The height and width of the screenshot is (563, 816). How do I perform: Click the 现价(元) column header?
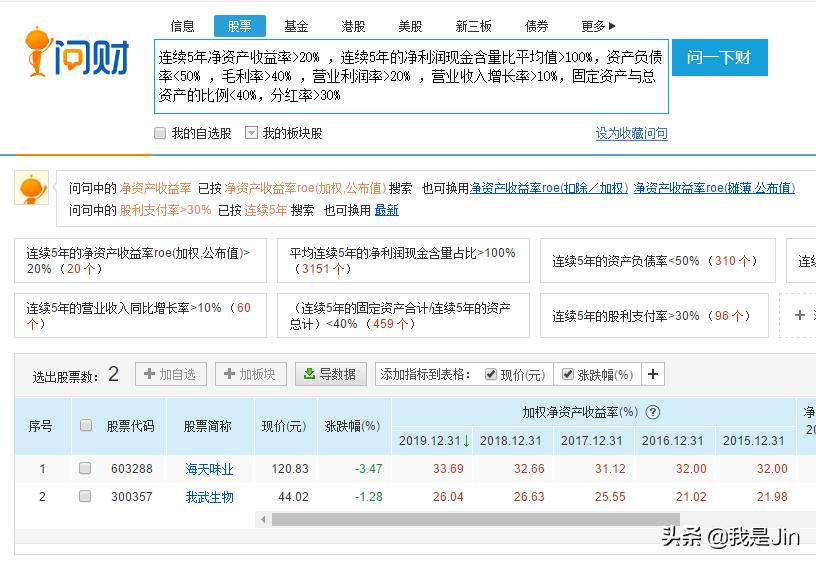[x=284, y=426]
